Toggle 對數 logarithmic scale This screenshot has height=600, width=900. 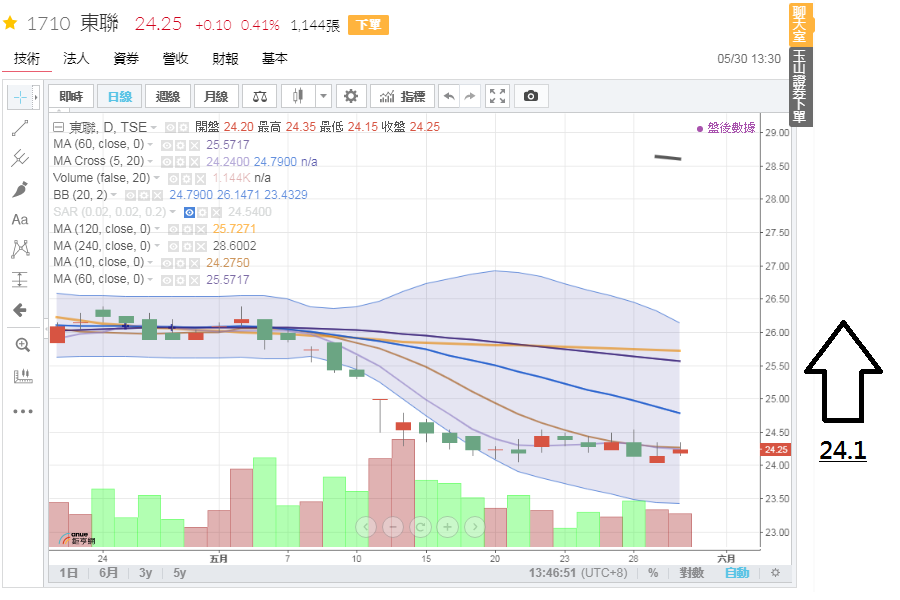pyautogui.click(x=692, y=572)
